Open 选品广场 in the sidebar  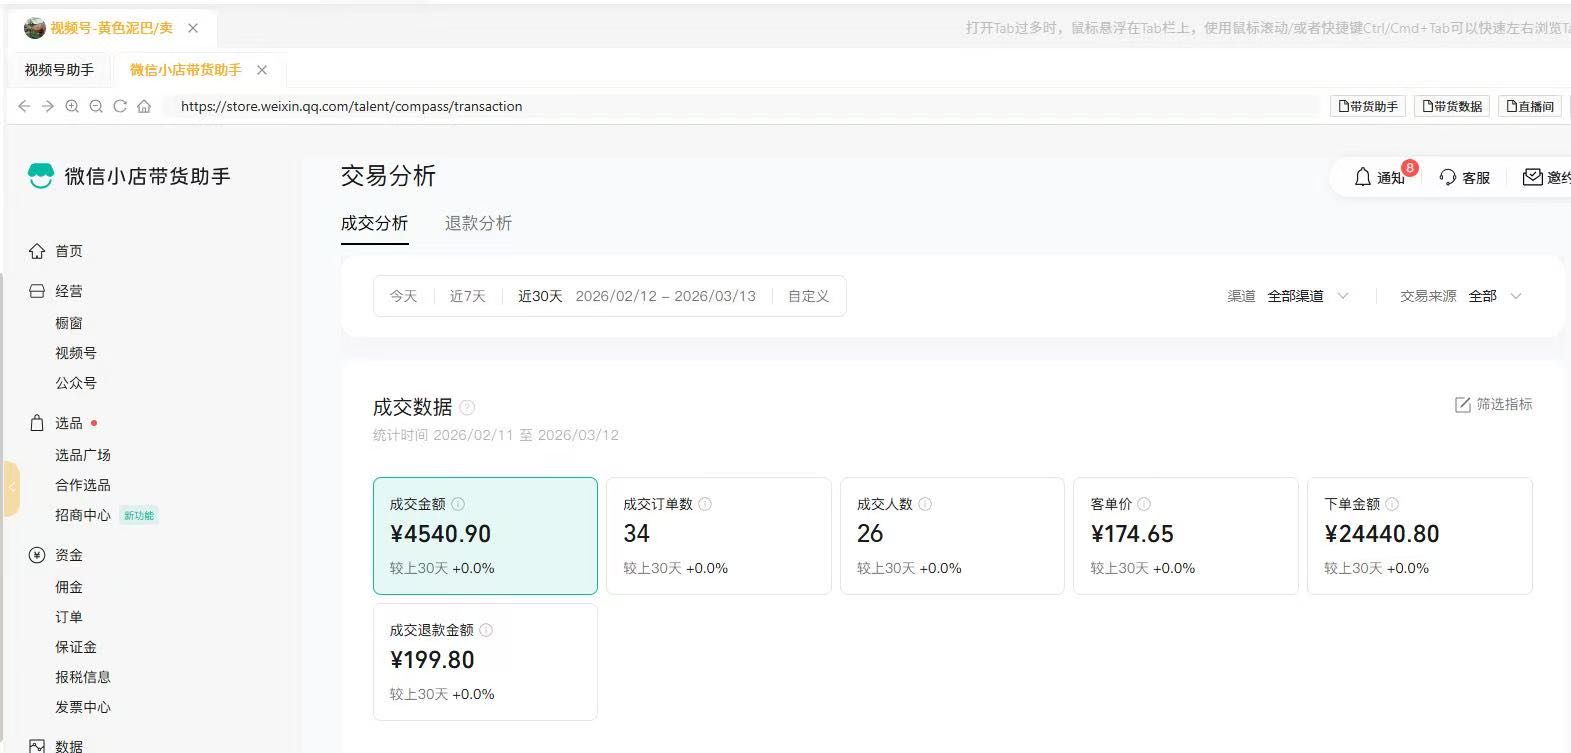[83, 455]
